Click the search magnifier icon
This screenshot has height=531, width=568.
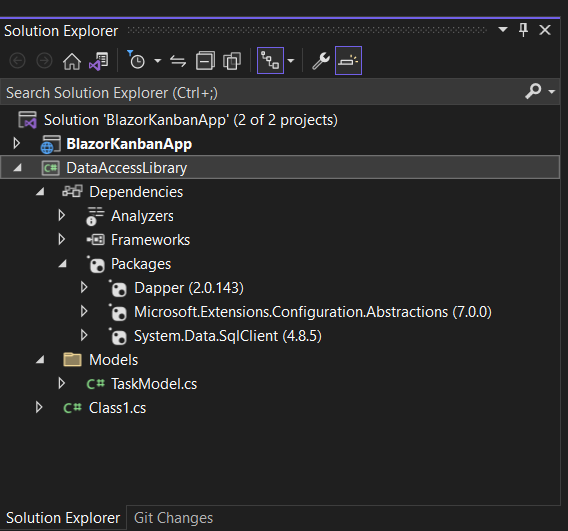coord(533,91)
